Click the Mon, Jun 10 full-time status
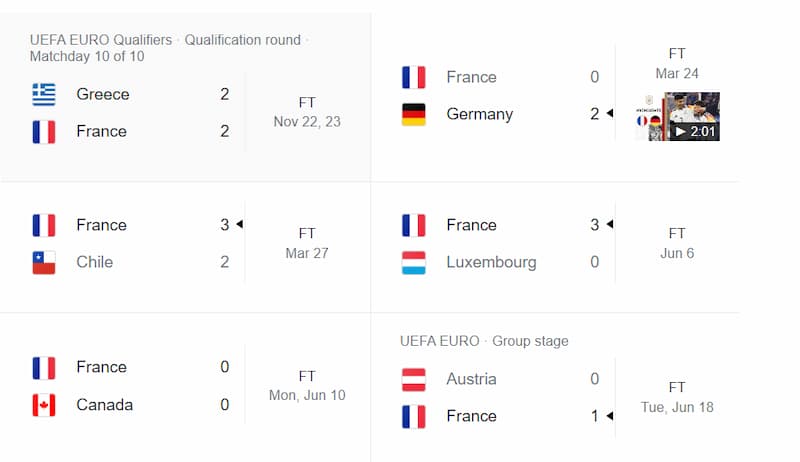Image resolution: width=800 pixels, height=462 pixels. [307, 376]
